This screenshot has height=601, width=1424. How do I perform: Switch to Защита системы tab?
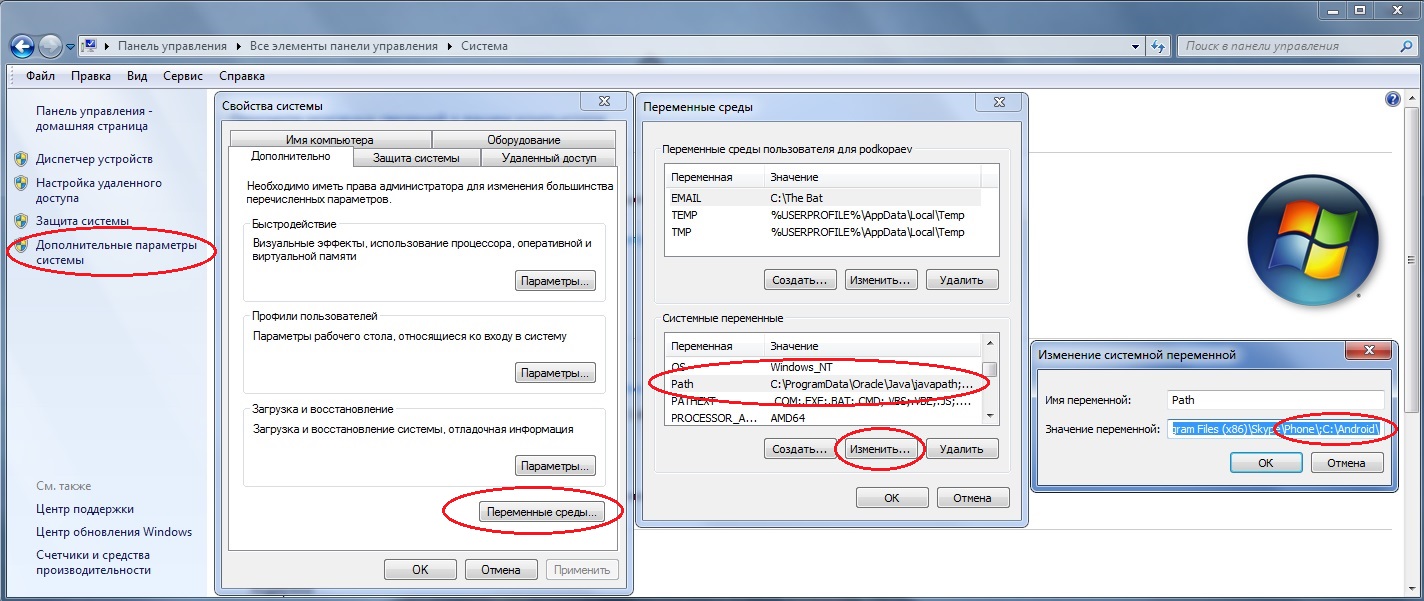tap(416, 158)
